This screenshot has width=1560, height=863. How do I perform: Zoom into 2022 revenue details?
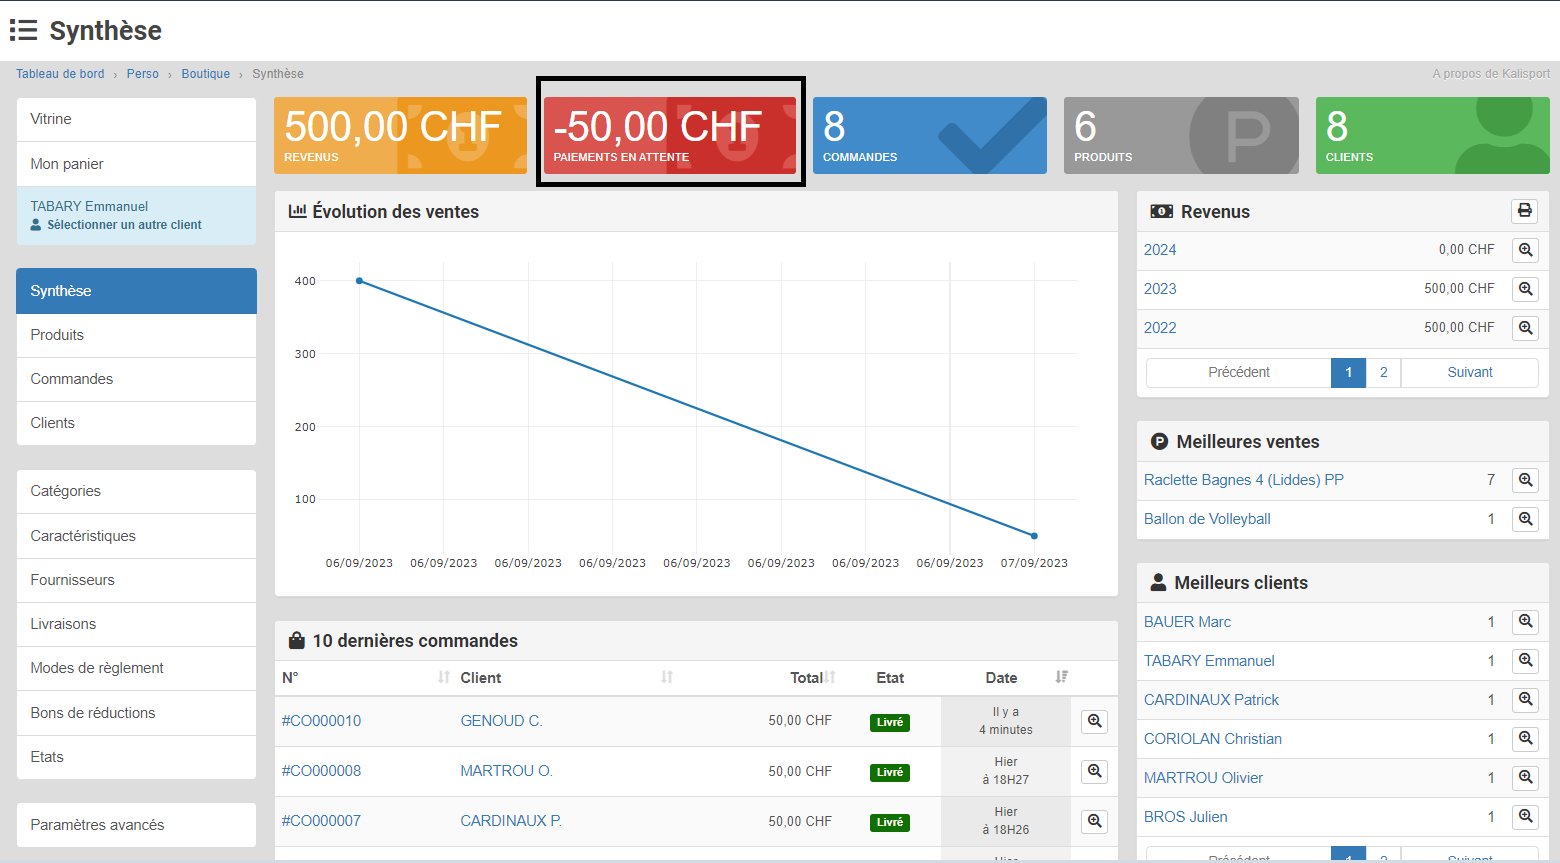[1525, 328]
